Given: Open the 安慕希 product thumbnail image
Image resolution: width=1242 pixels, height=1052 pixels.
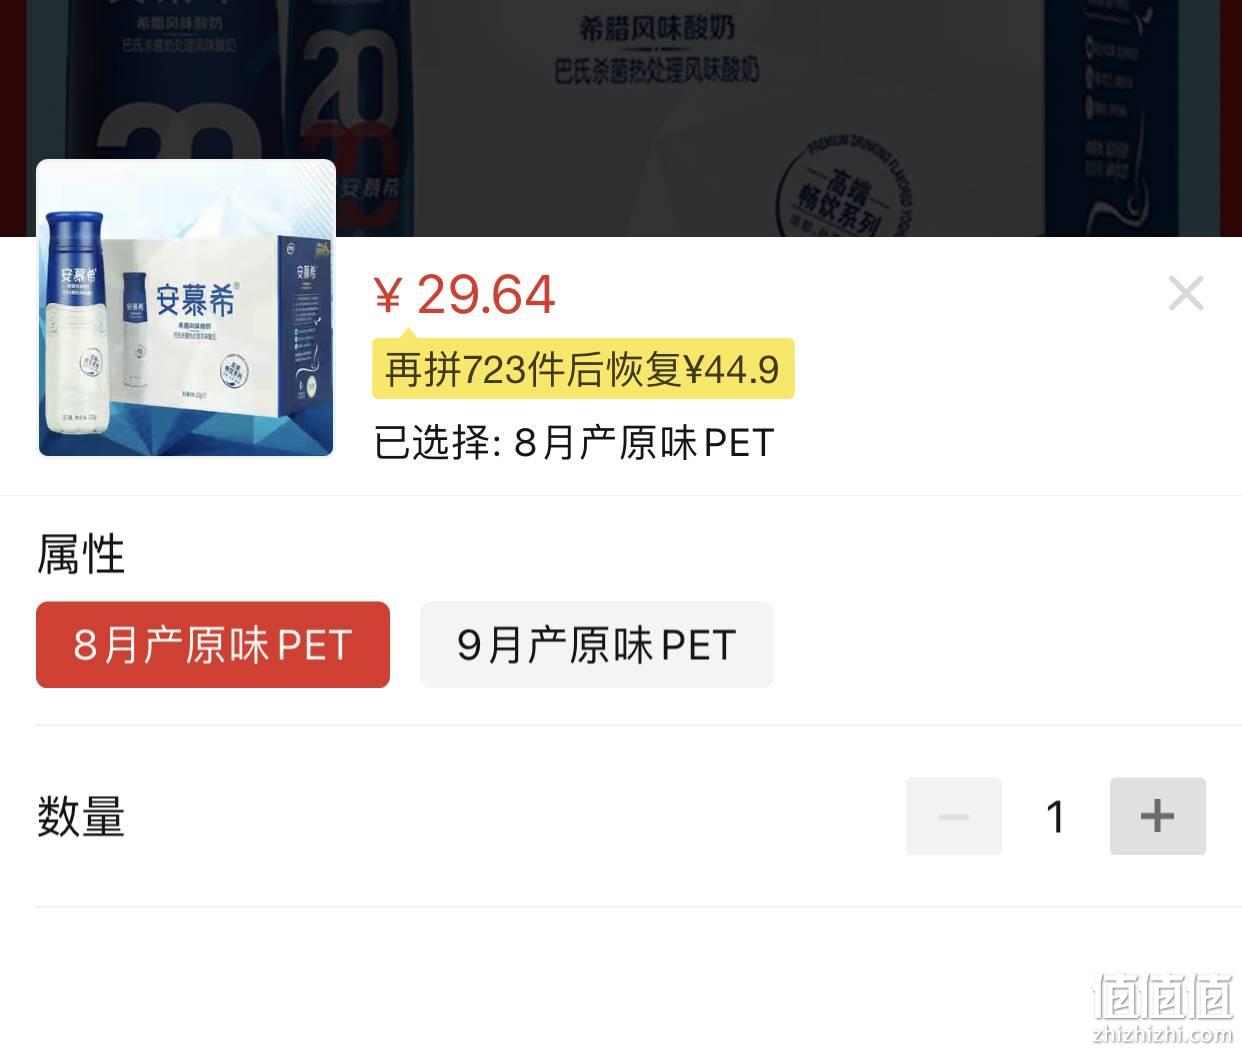Looking at the screenshot, I should (186, 308).
